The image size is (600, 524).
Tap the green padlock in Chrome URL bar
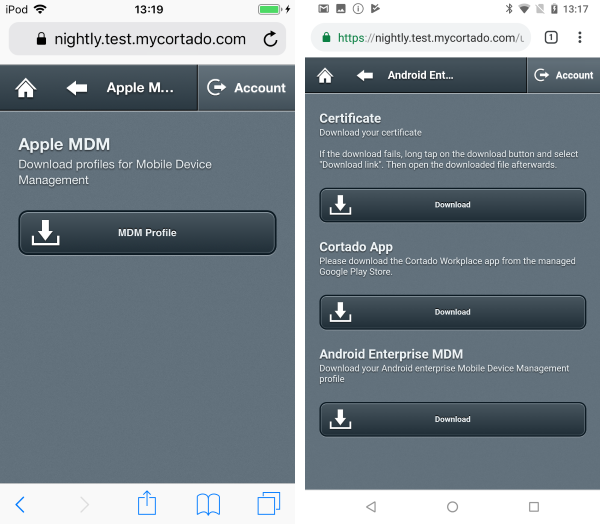coord(326,38)
